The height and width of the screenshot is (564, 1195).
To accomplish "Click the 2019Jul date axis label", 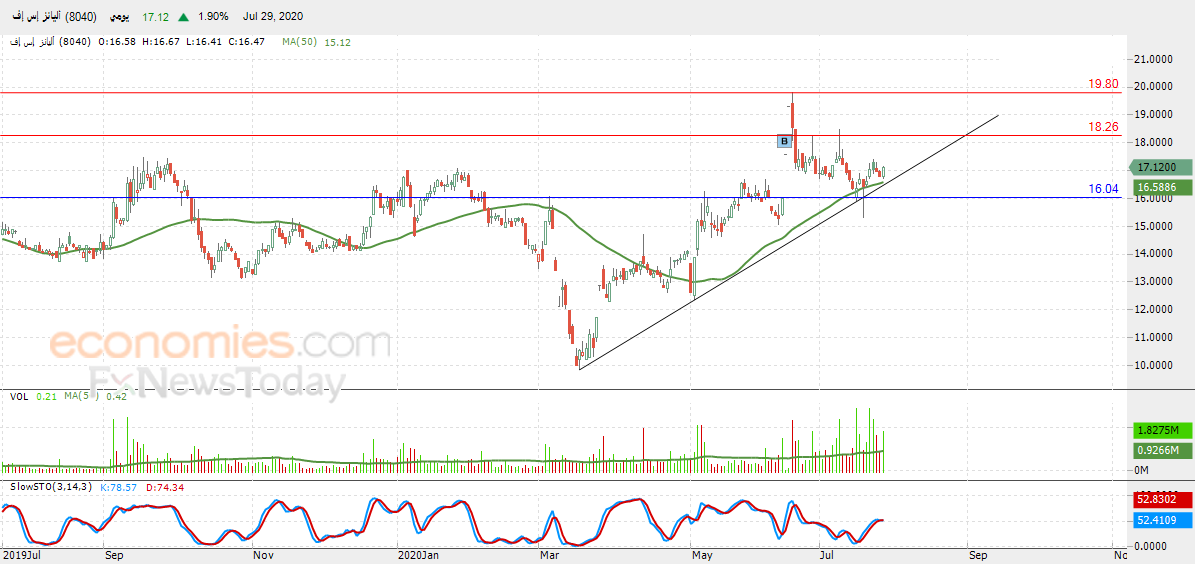I will click(21, 556).
